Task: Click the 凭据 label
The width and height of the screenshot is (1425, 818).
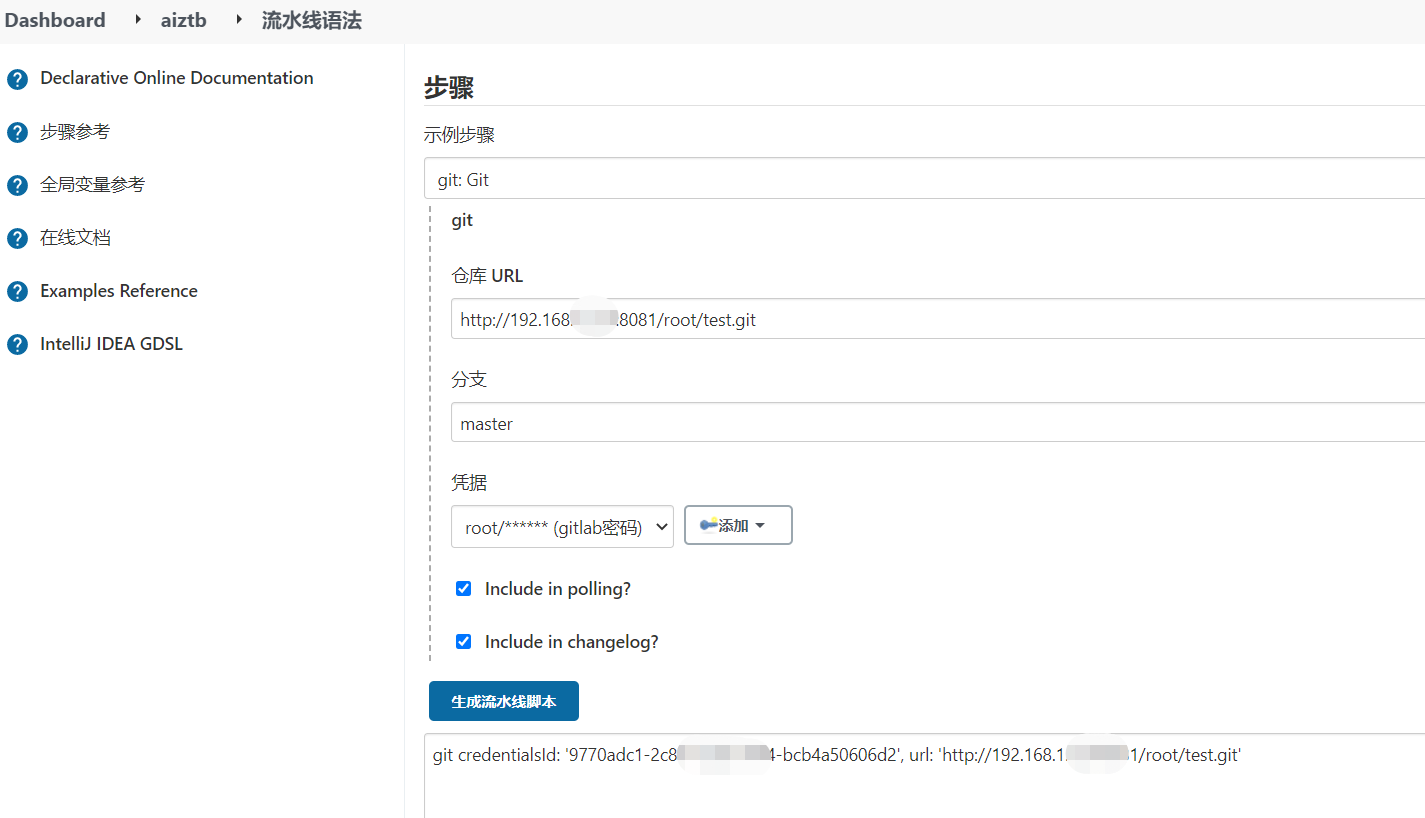Action: pos(469,483)
